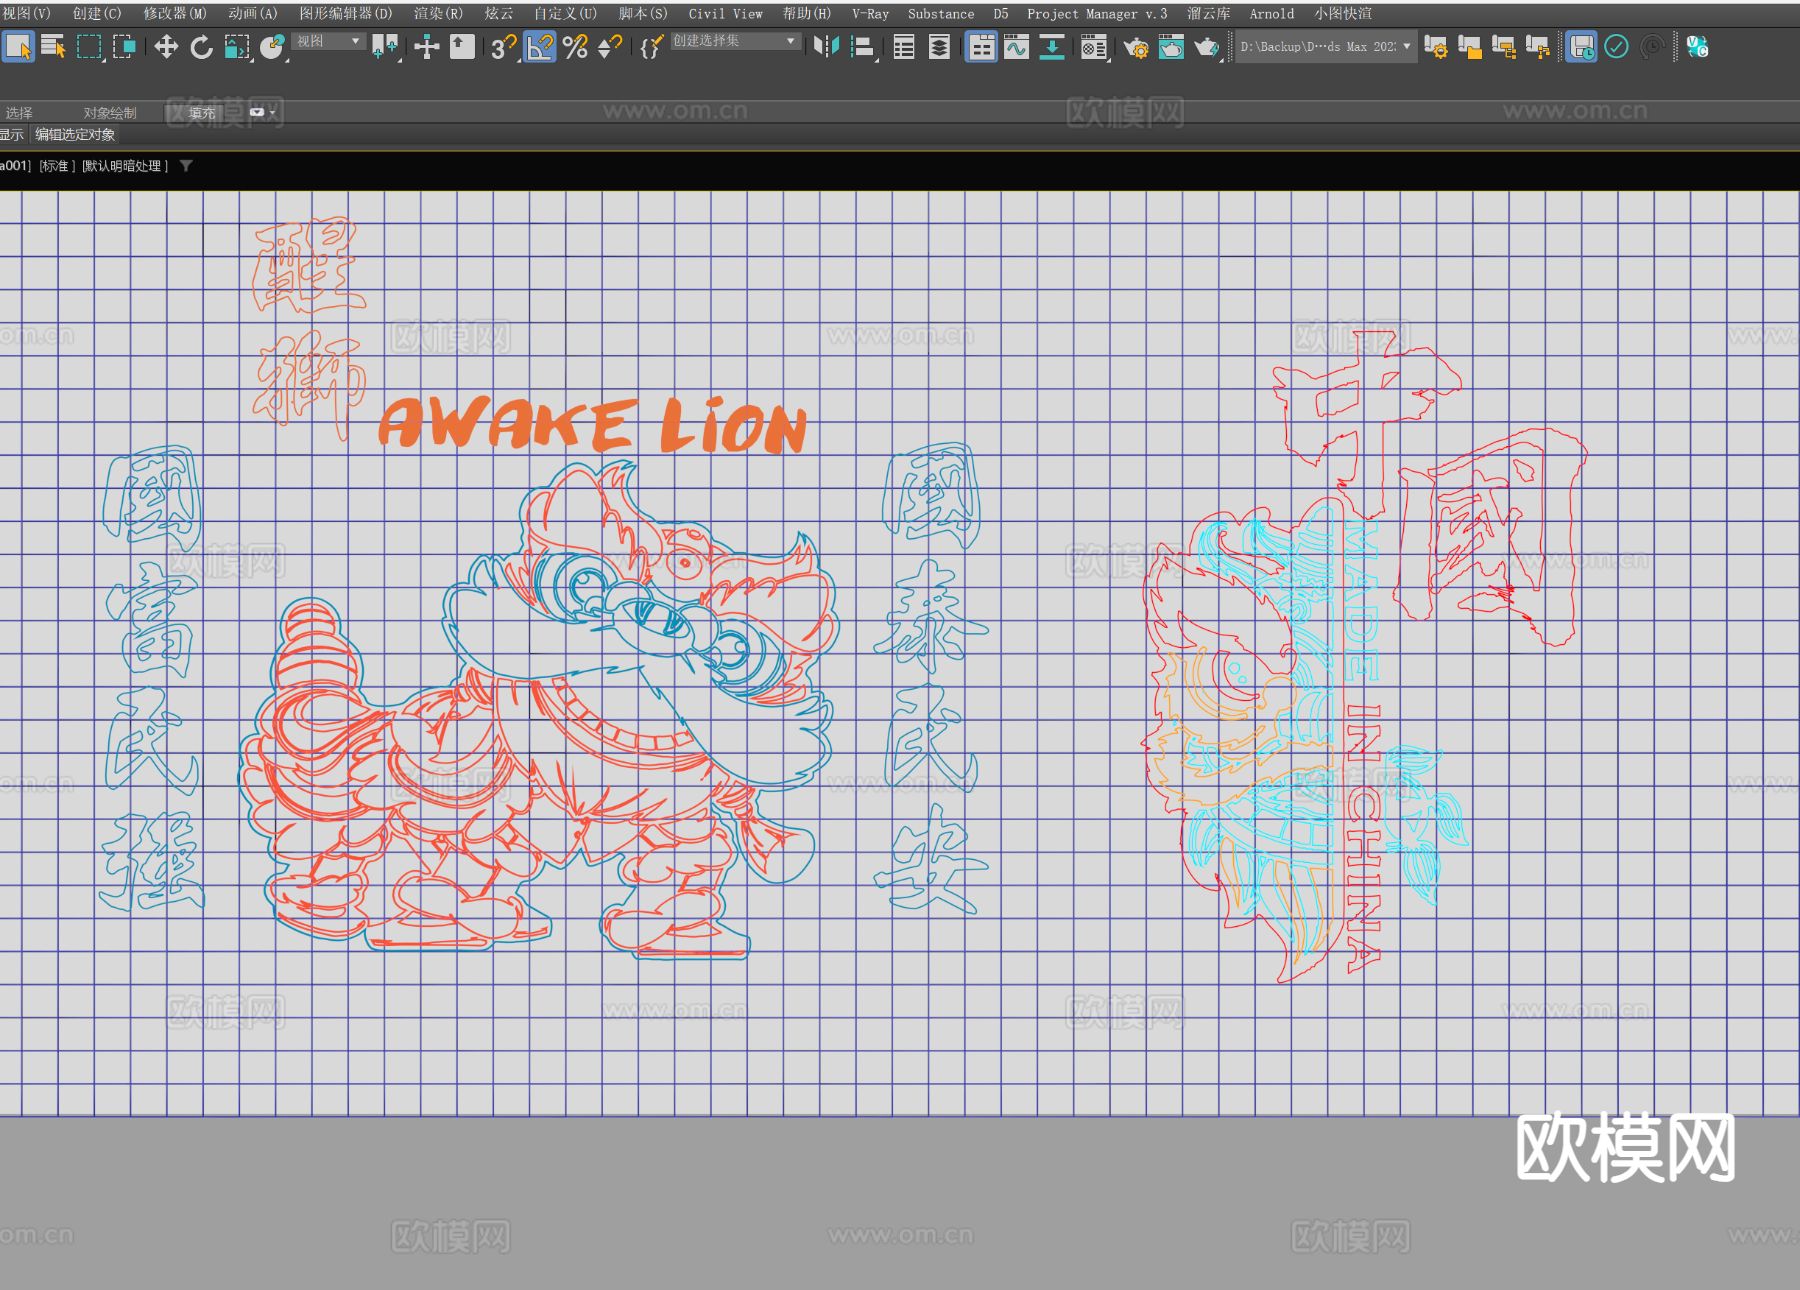Click the project folder structure icon
1800x1290 pixels.
click(1504, 47)
